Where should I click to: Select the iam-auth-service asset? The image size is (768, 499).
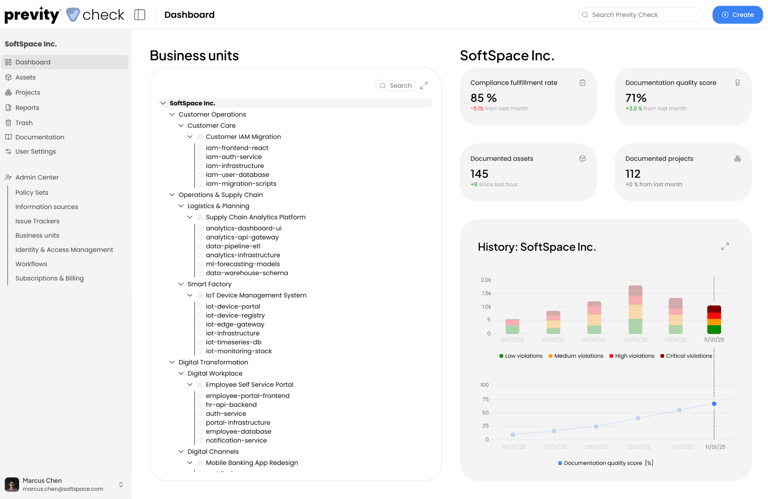(x=234, y=157)
